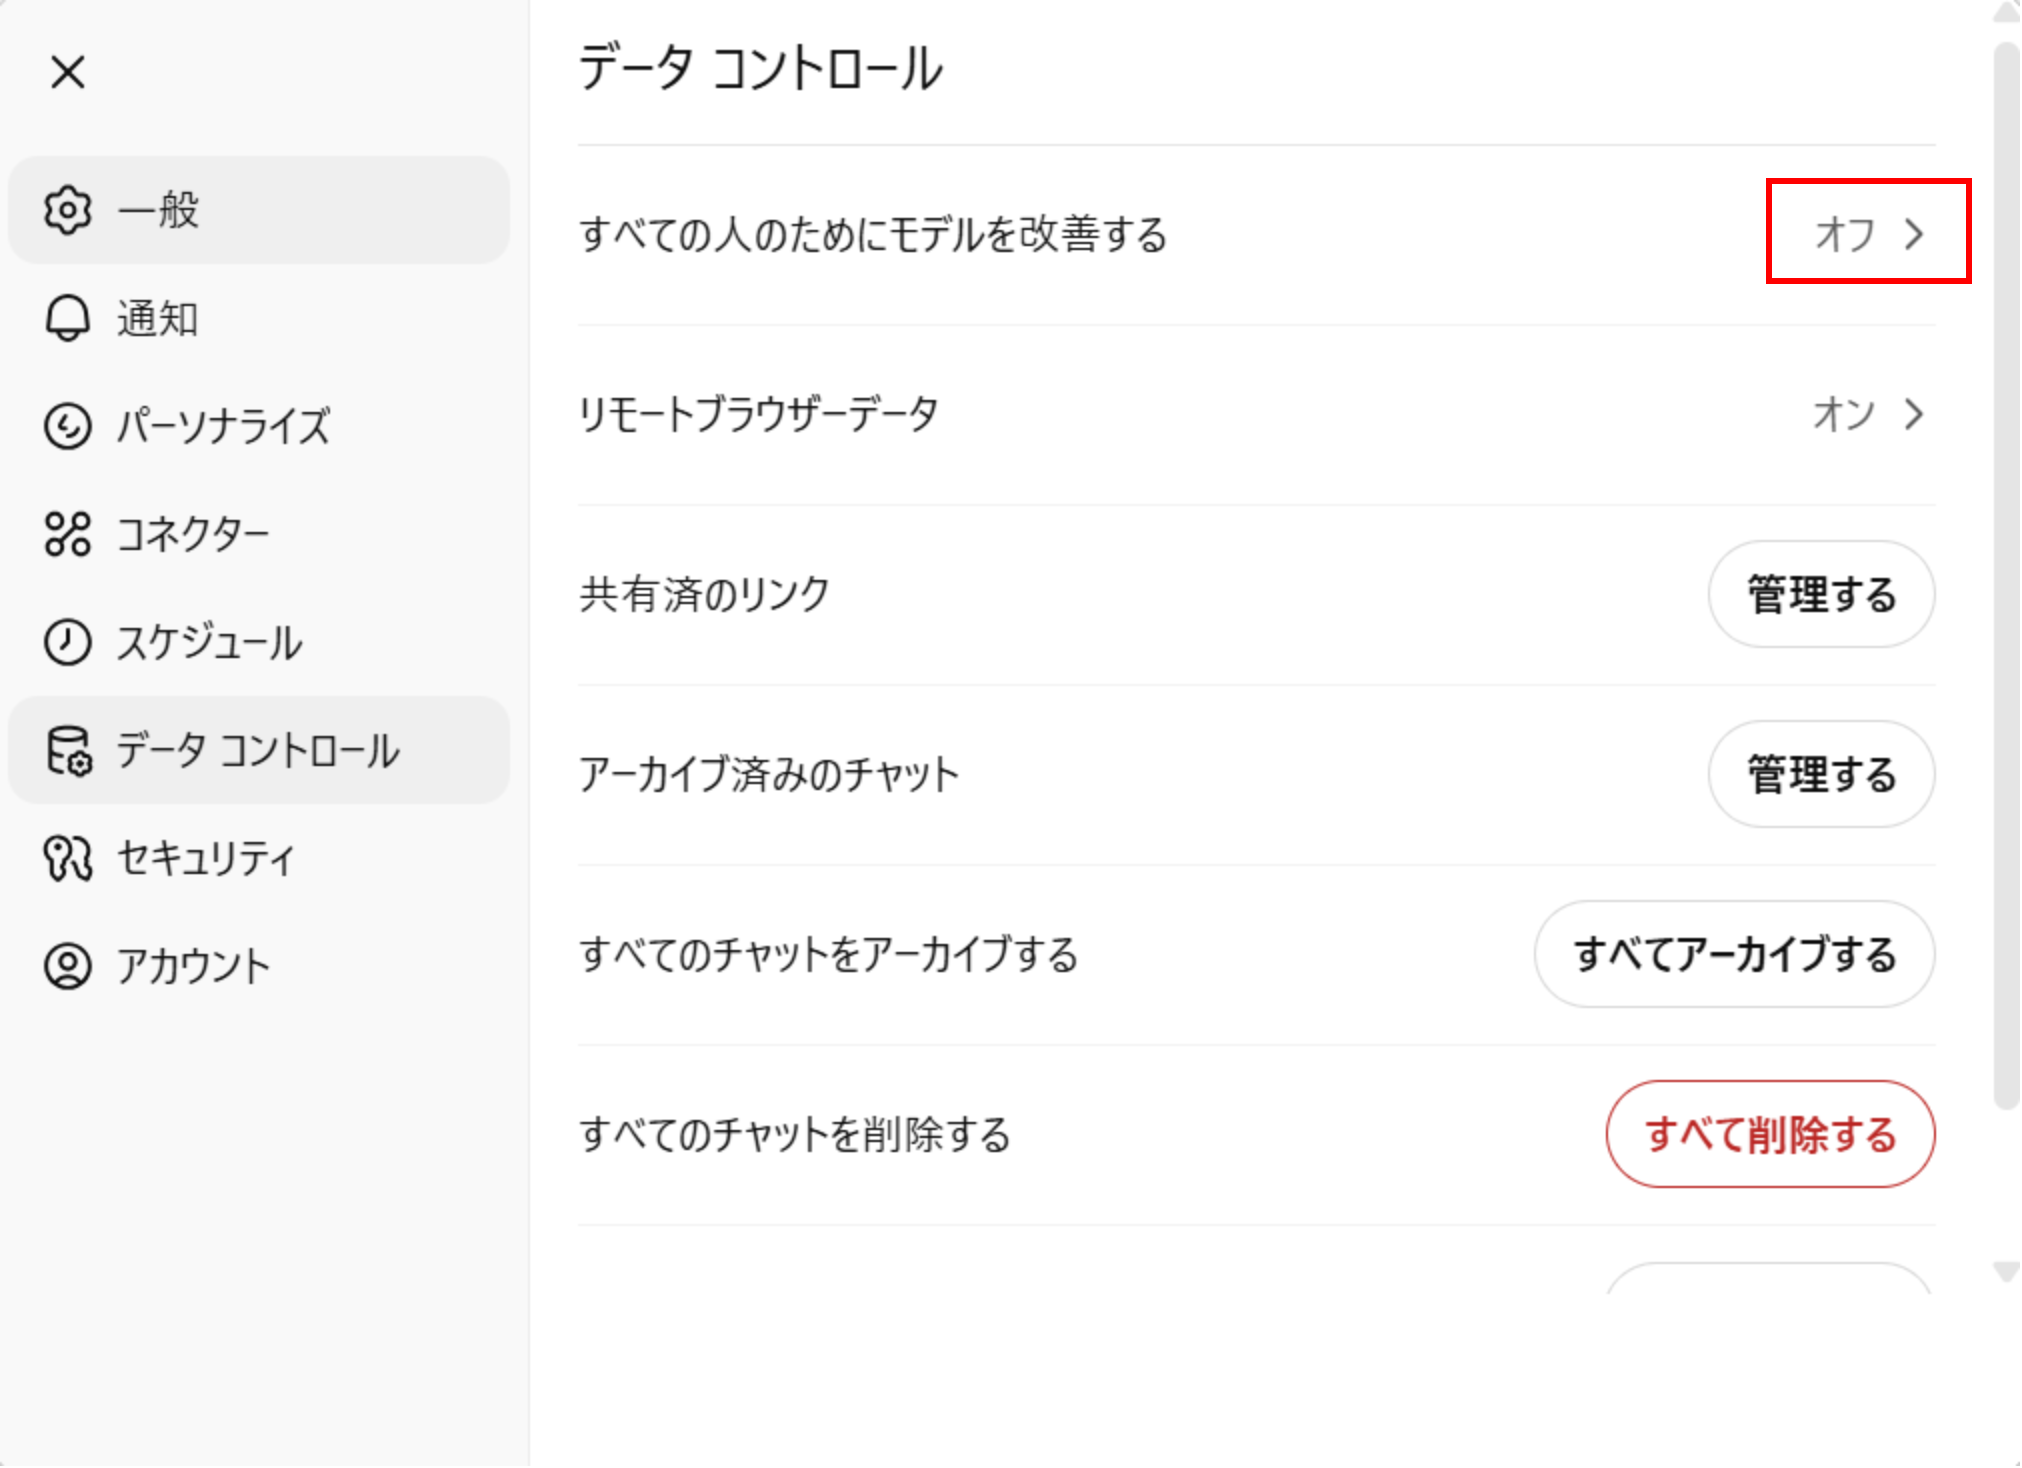Viewport: 2022px width, 1468px height.
Task: Click the セキュリティ key icon
Action: pyautogui.click(x=67, y=858)
